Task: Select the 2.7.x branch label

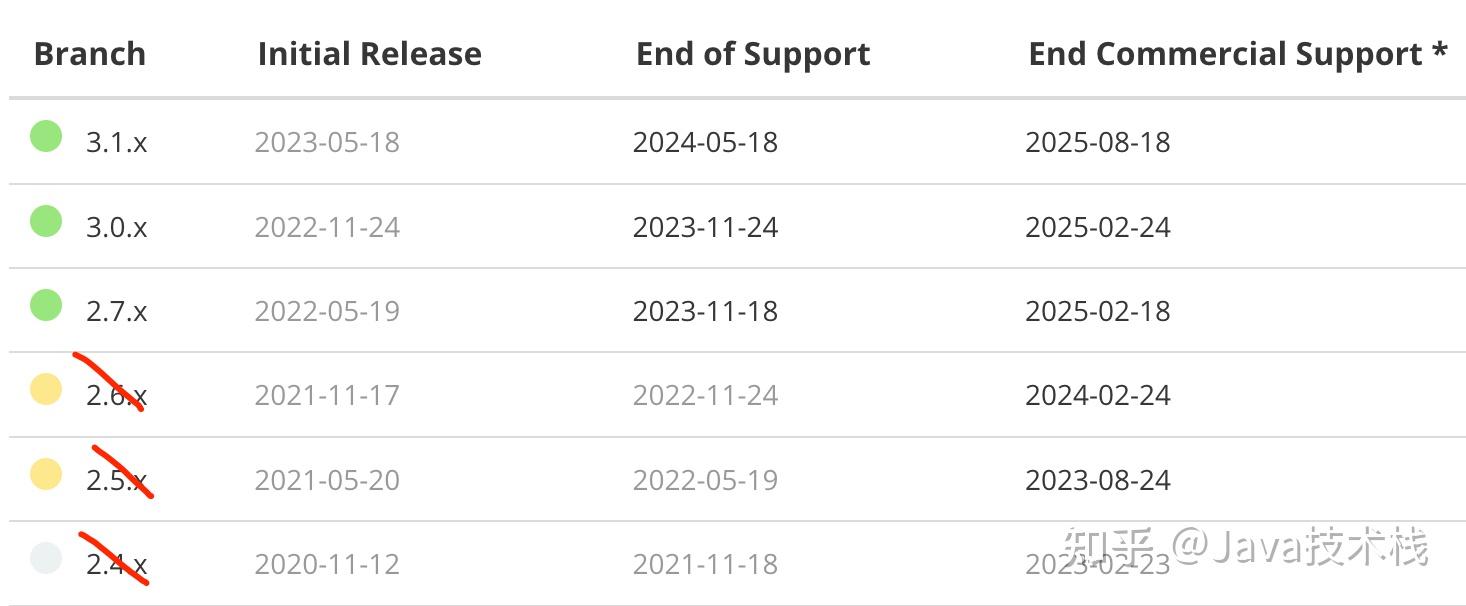Action: [116, 312]
